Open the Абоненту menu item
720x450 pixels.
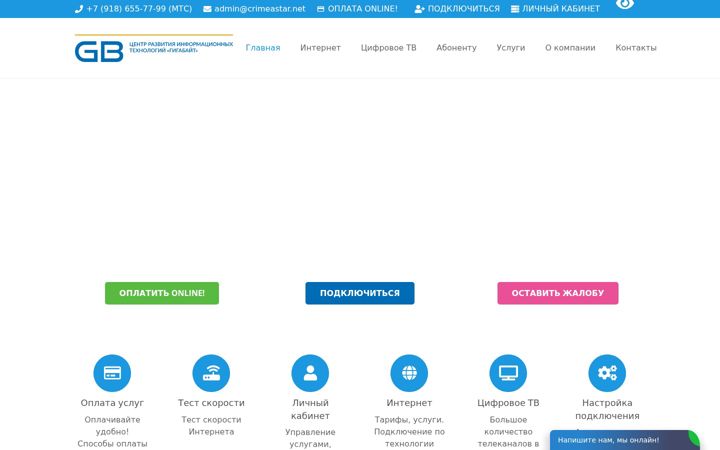456,48
